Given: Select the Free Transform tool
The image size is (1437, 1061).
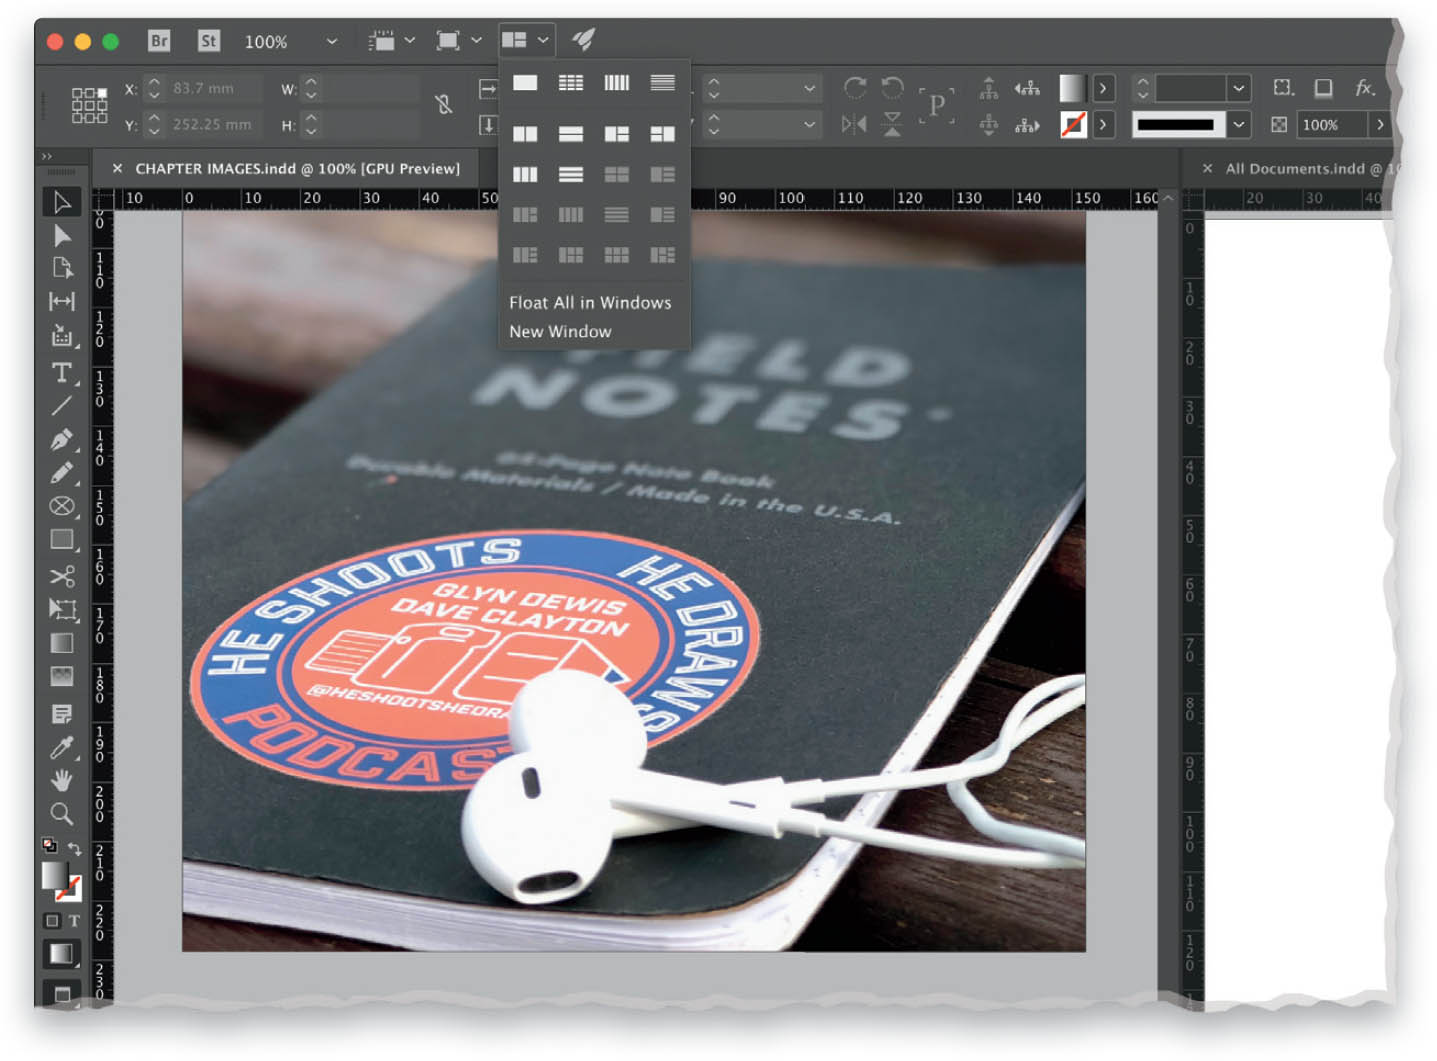Looking at the screenshot, I should coord(62,609).
